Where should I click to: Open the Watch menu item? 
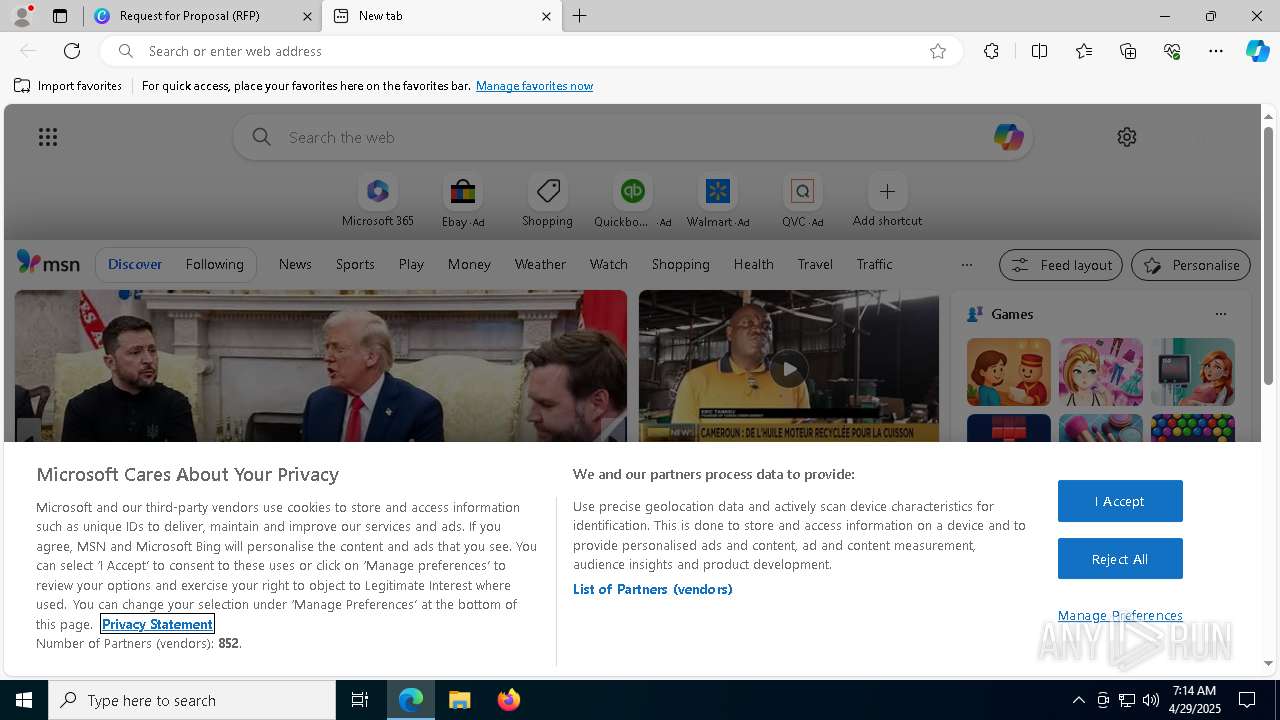608,264
